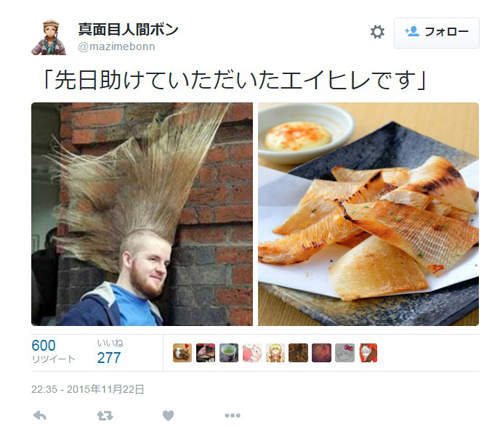The image size is (500, 432).
Task: Open the gear settings dropdown
Action: (377, 32)
